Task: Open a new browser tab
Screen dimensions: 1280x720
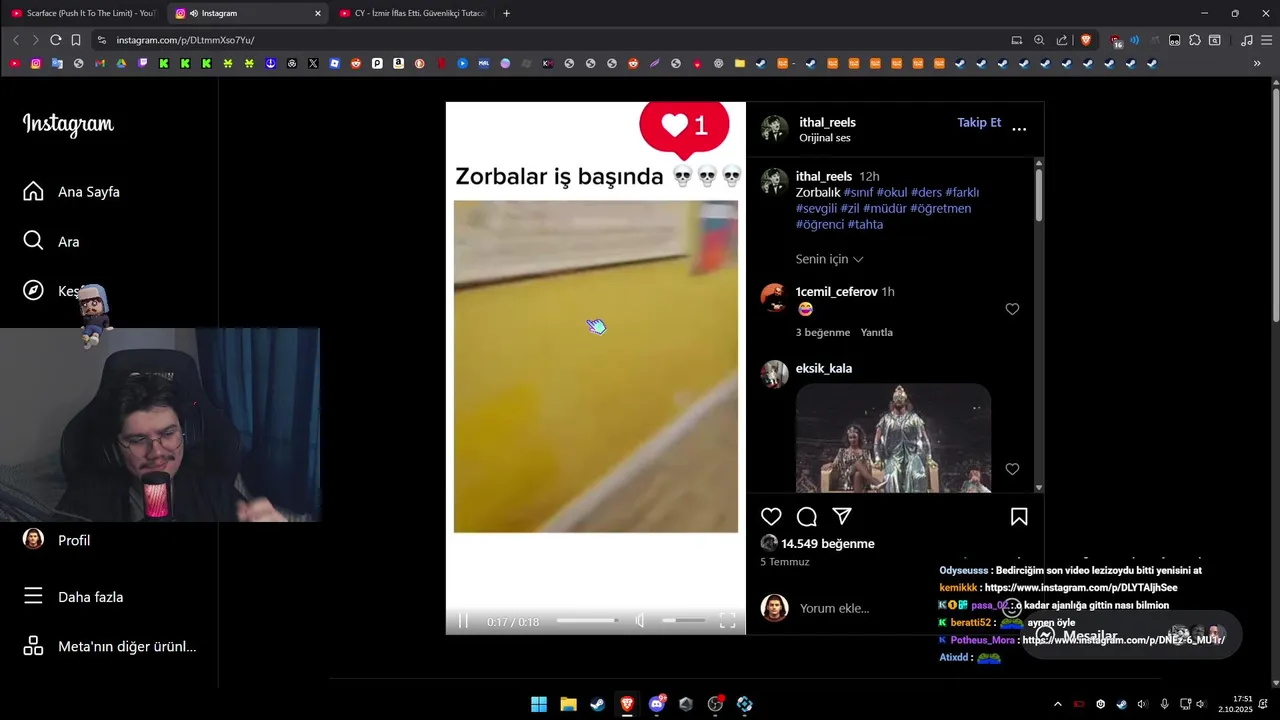Action: tap(506, 13)
